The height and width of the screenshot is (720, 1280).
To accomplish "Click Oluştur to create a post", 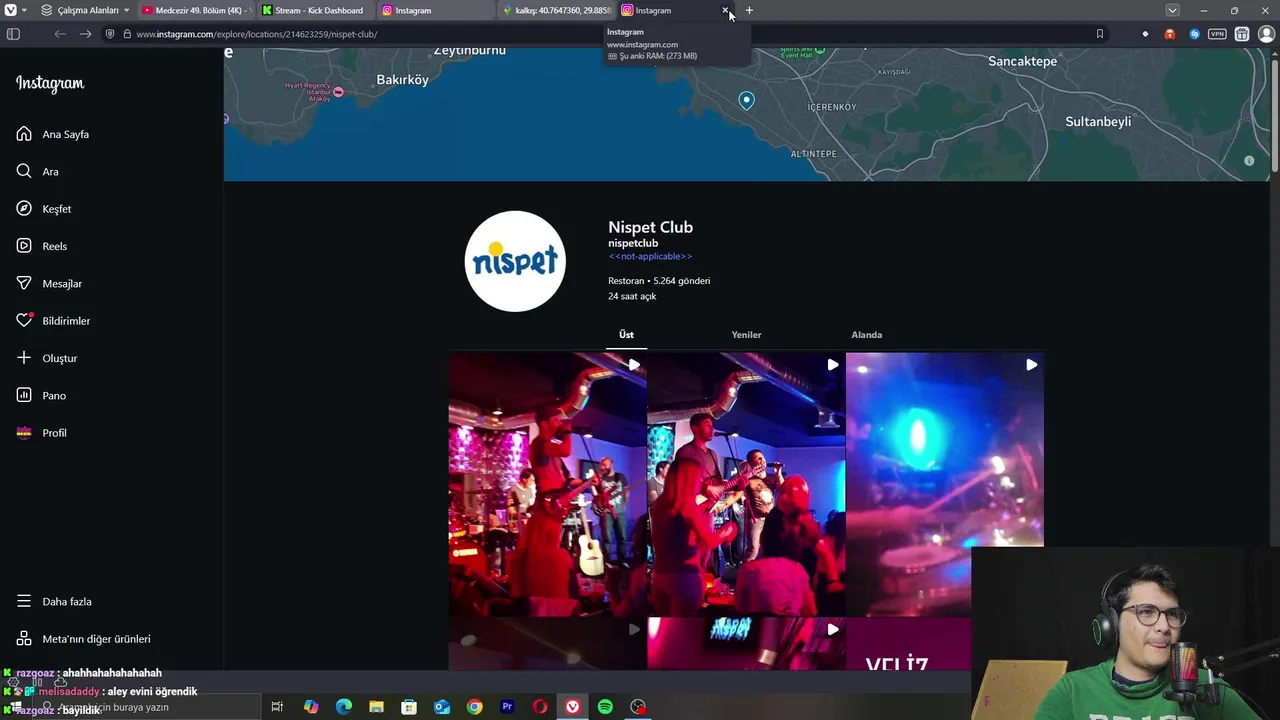I will (x=47, y=358).
